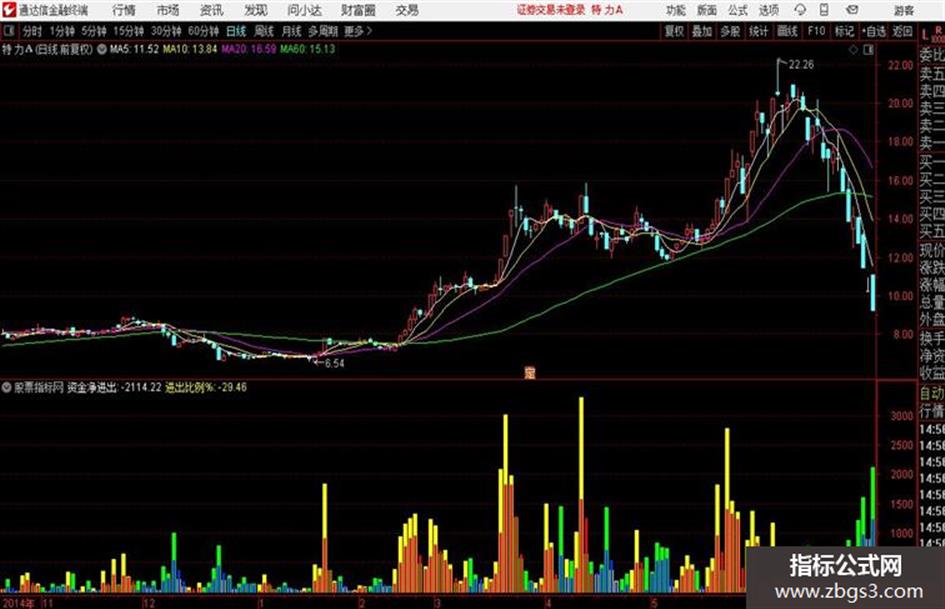Expand the 资金净进出 indicator dropdown circle
Screen dimensions: 945x609
click(7, 388)
